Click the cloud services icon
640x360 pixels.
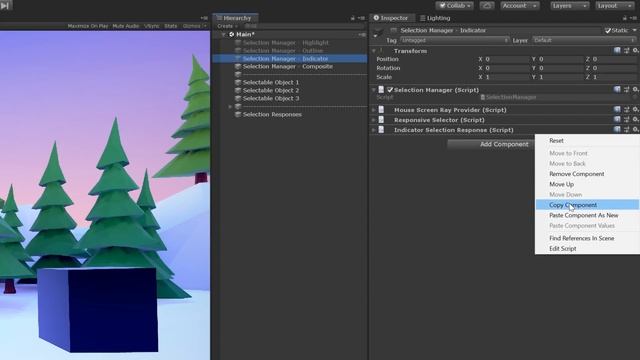pyautogui.click(x=487, y=6)
